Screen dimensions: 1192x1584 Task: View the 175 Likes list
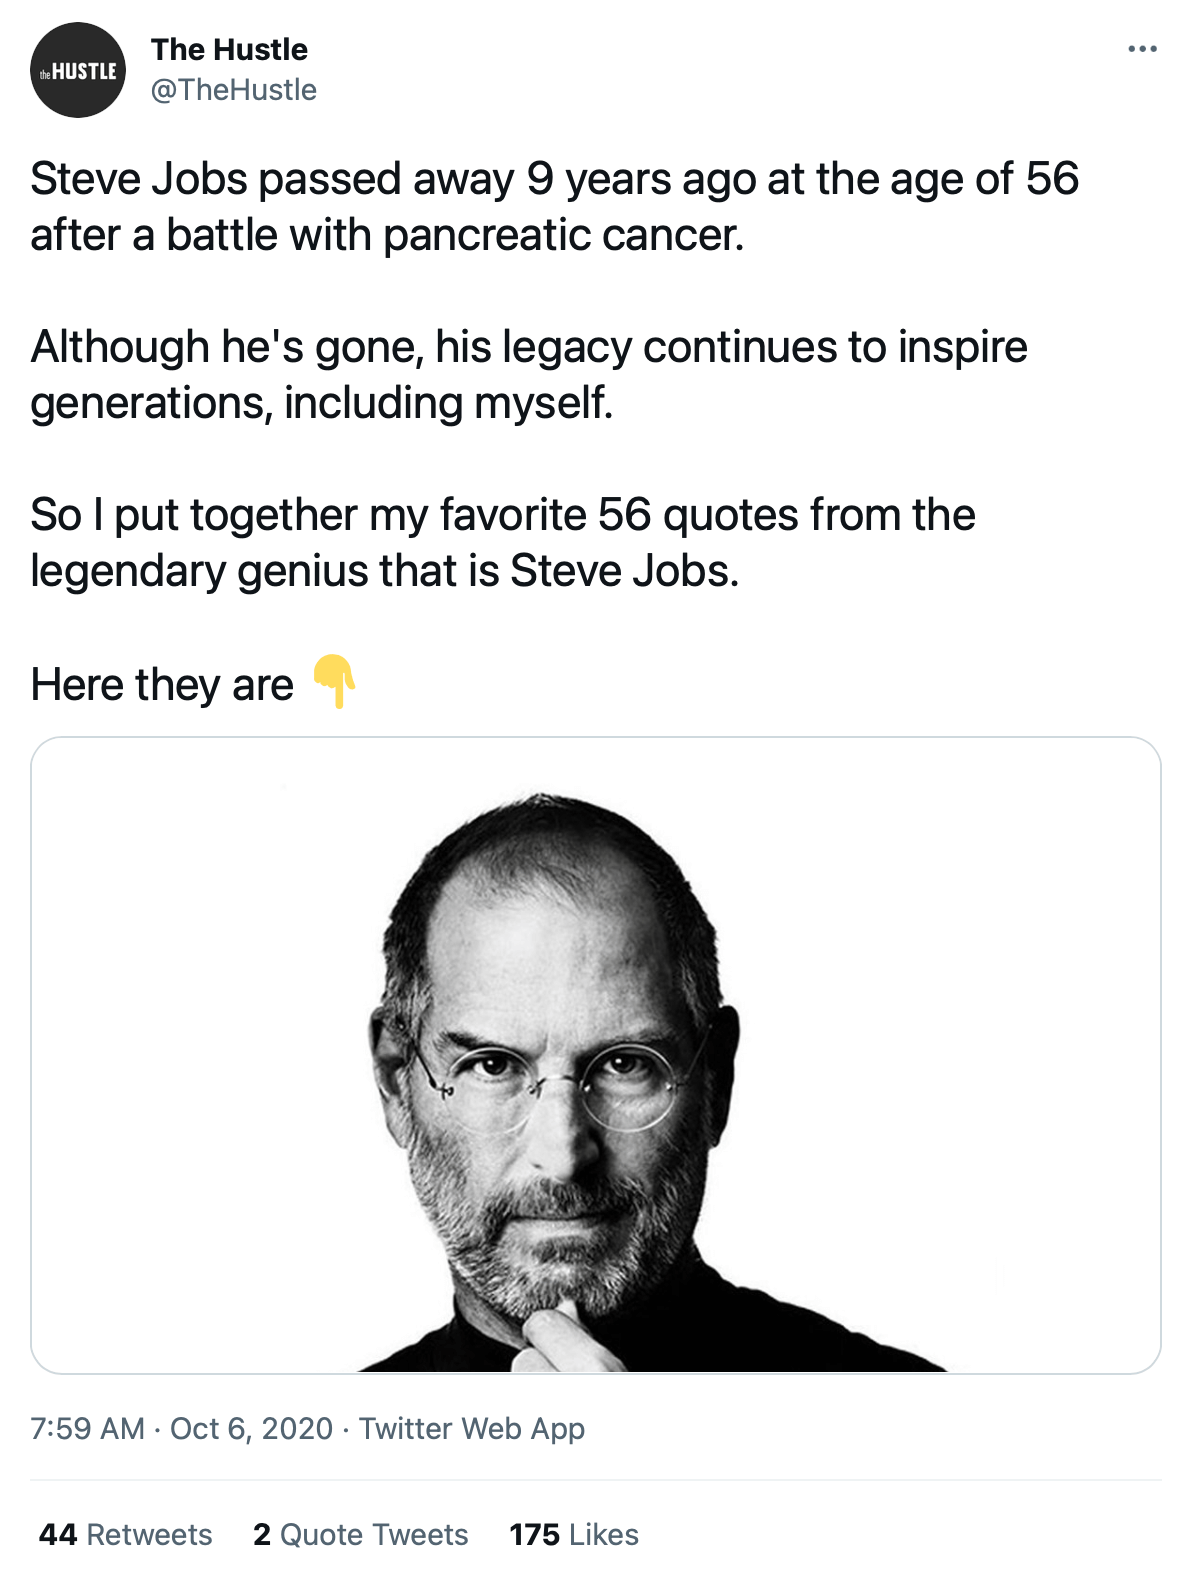[x=573, y=1534]
